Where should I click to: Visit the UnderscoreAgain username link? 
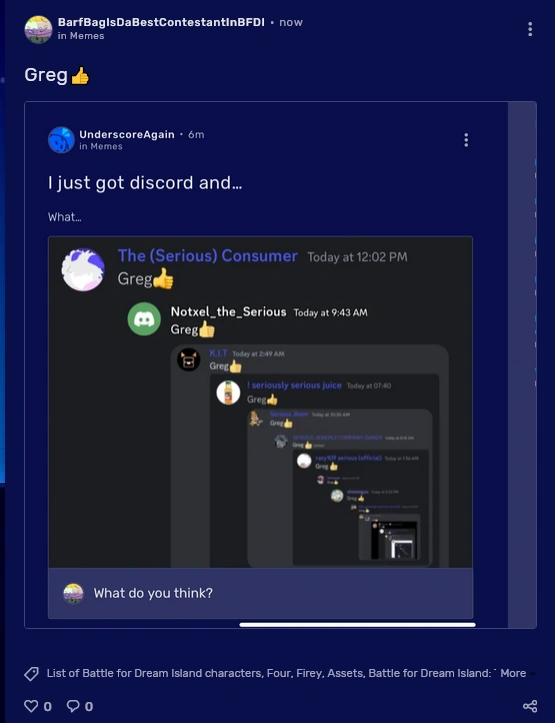pos(127,134)
